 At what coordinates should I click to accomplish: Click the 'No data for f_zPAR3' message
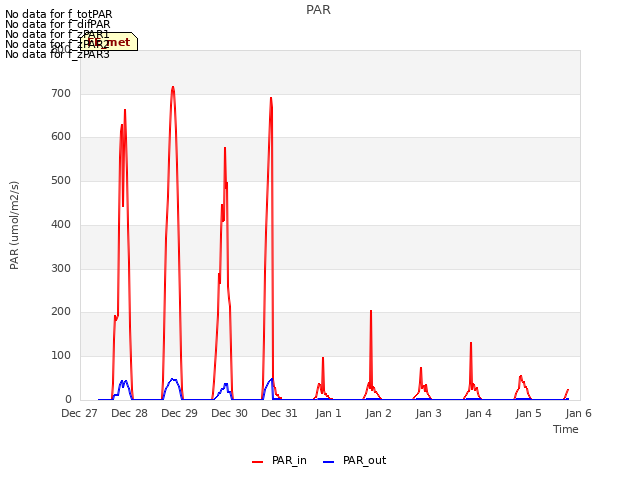(57, 54)
